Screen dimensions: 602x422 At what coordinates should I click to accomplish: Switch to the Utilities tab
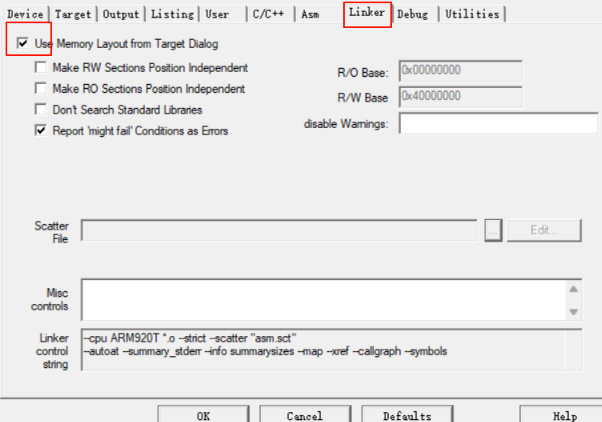(x=472, y=14)
